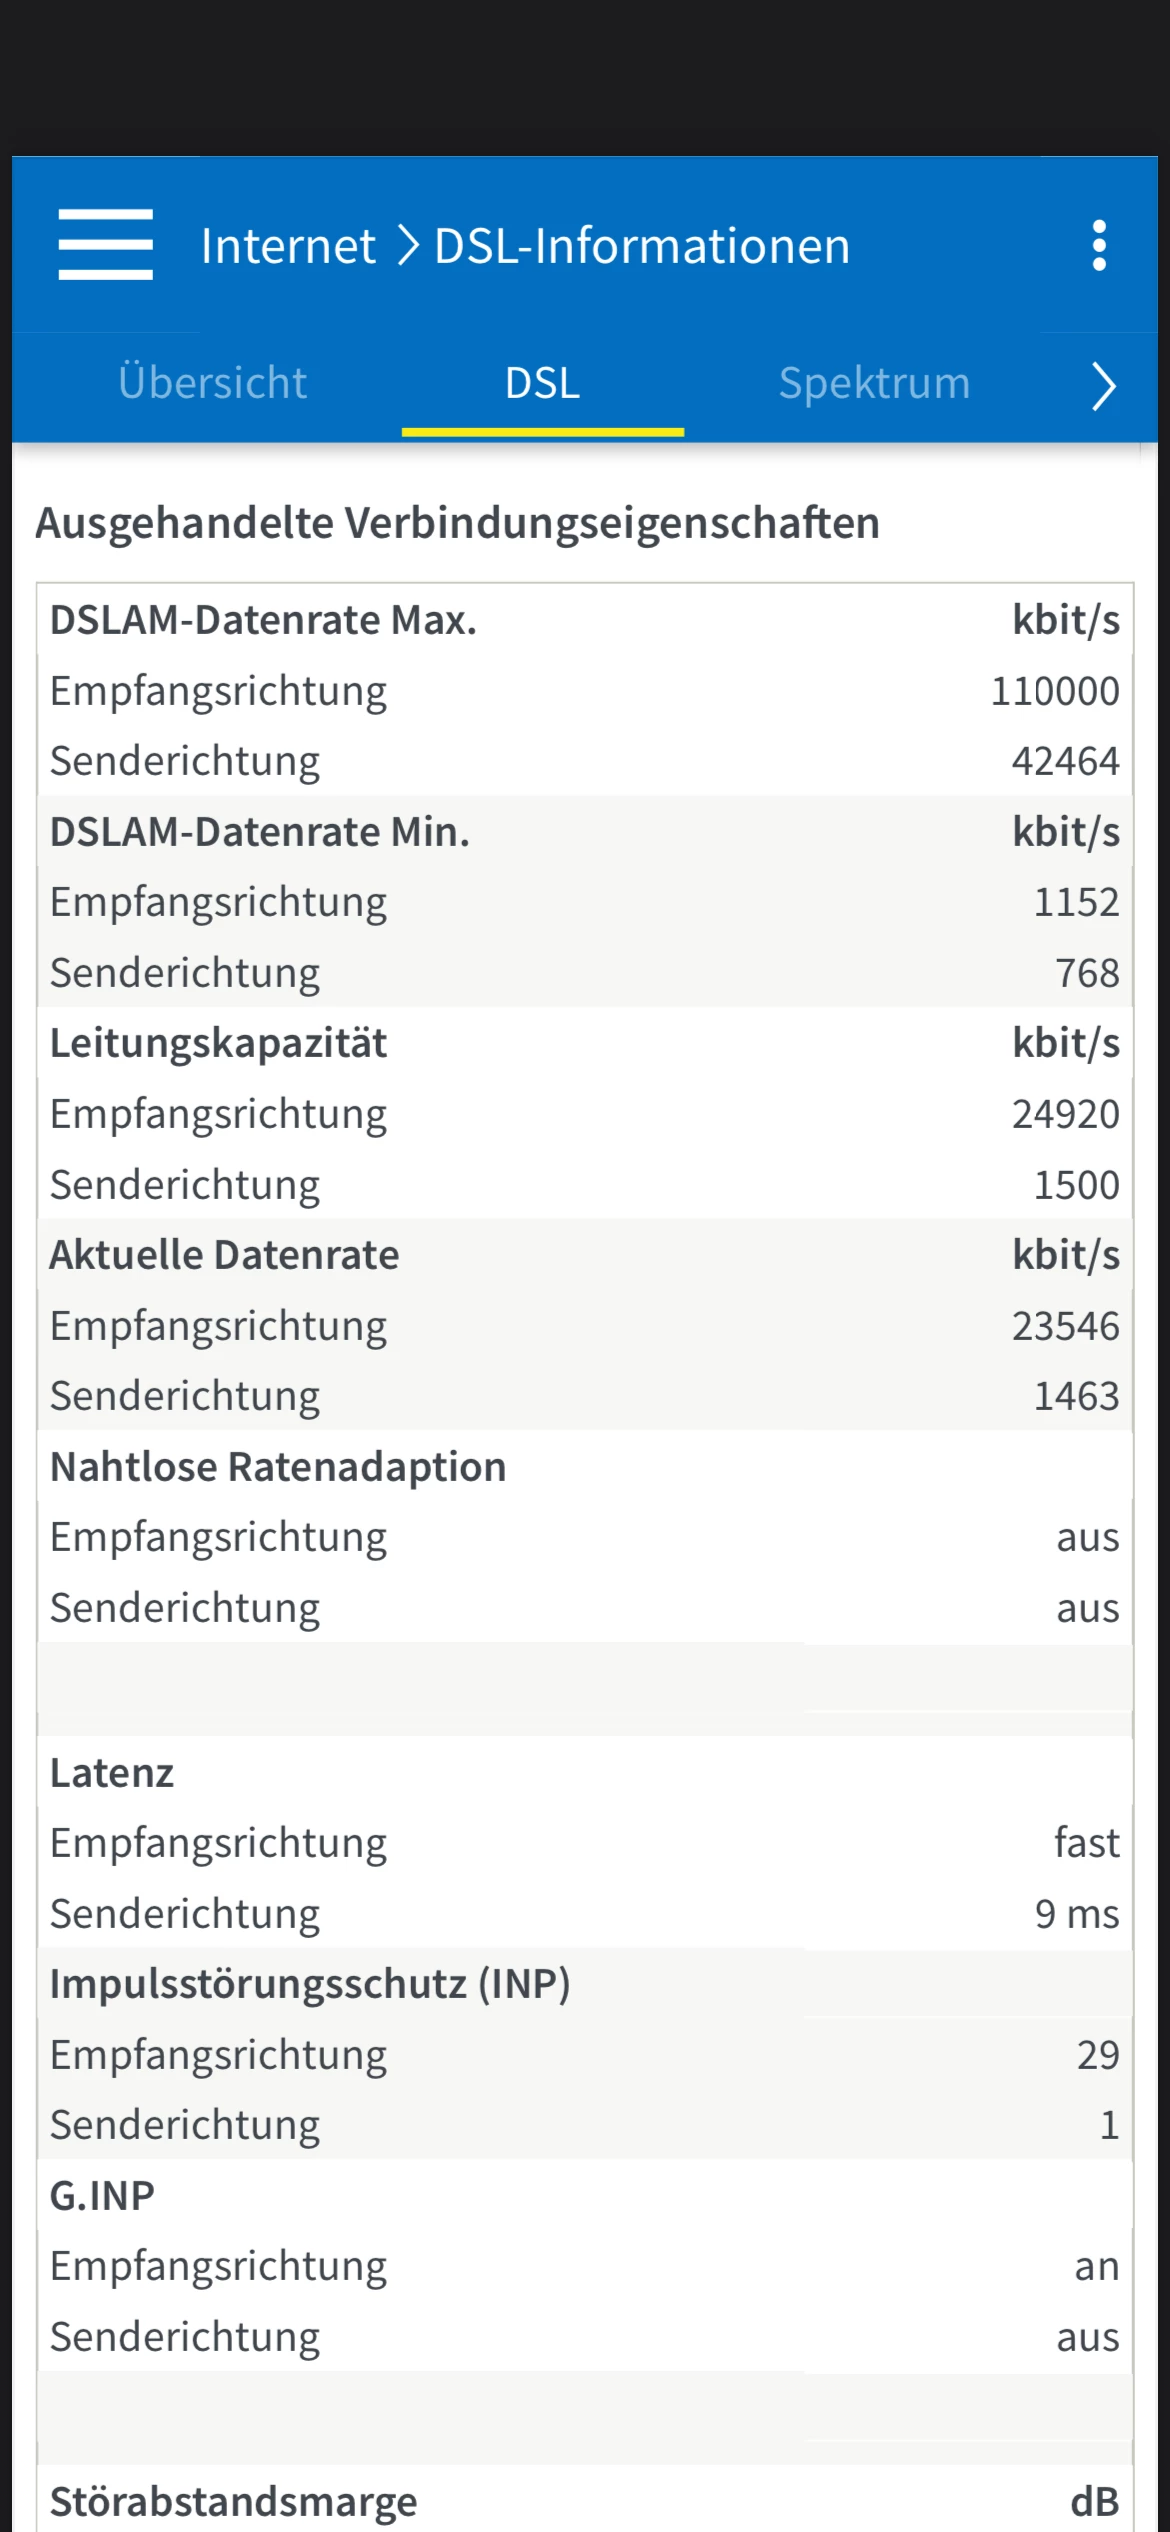Viewport: 1170px width, 2532px height.
Task: Click the Ausgehandelte Verbindungseigenschaften heading
Action: pos(457,523)
